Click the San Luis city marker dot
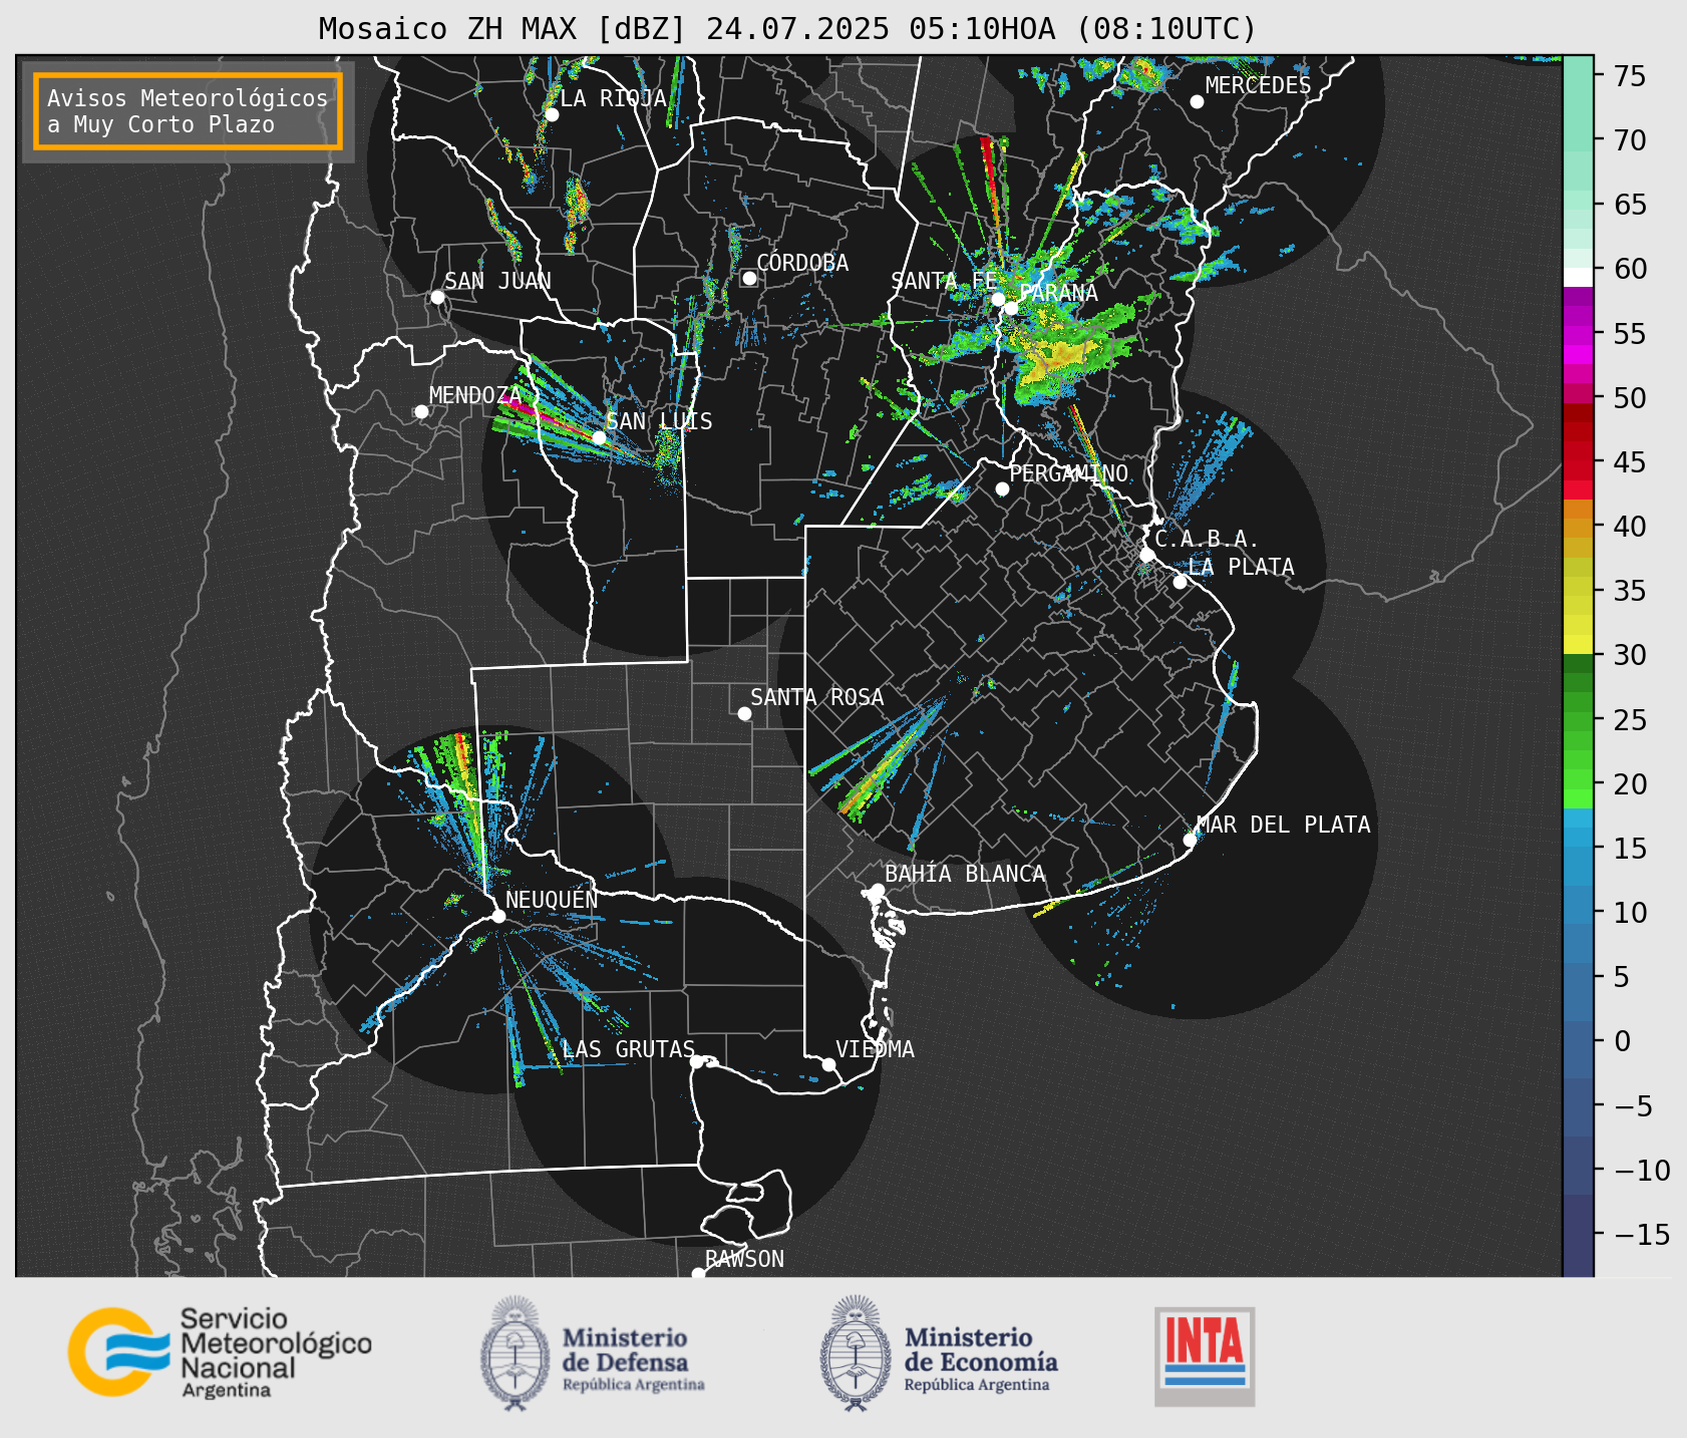This screenshot has width=1687, height=1438. (x=598, y=438)
